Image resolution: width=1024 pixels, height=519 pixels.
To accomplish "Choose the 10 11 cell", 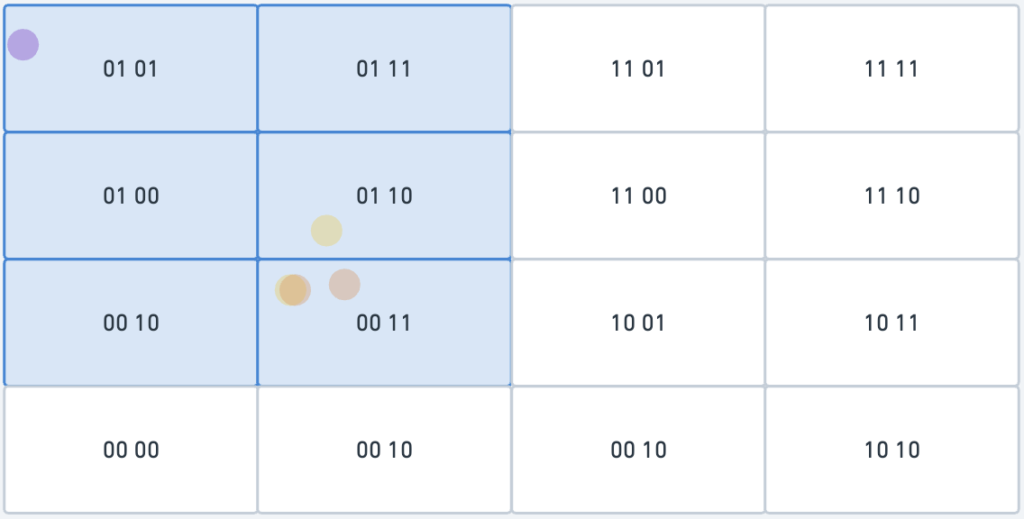I will click(891, 322).
